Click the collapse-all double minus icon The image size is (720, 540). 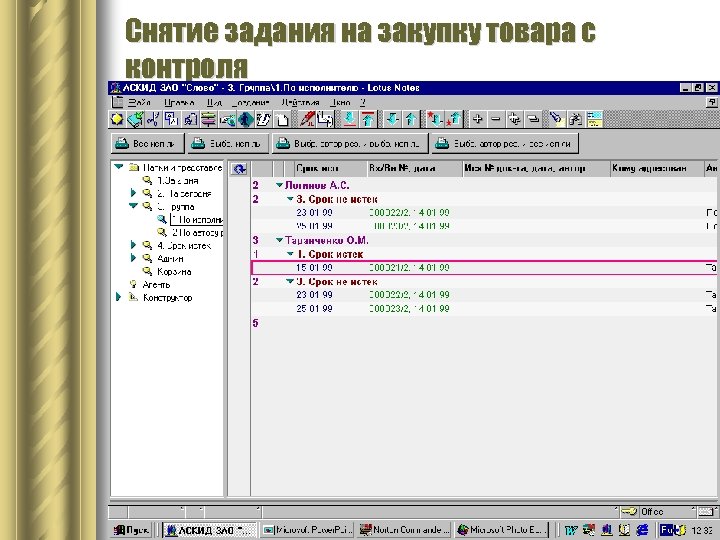533,119
